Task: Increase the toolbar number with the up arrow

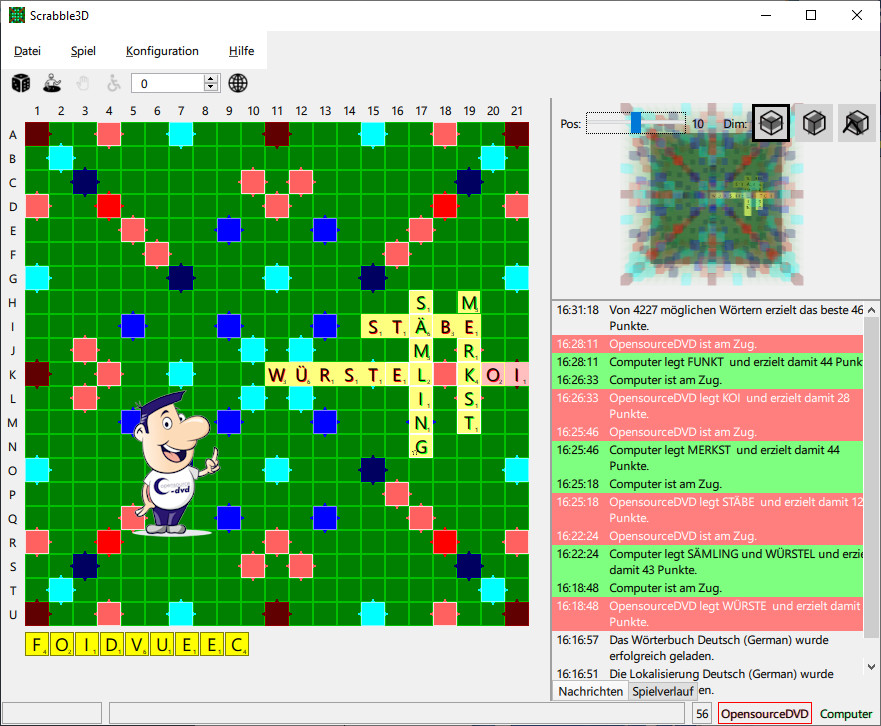Action: [210, 79]
